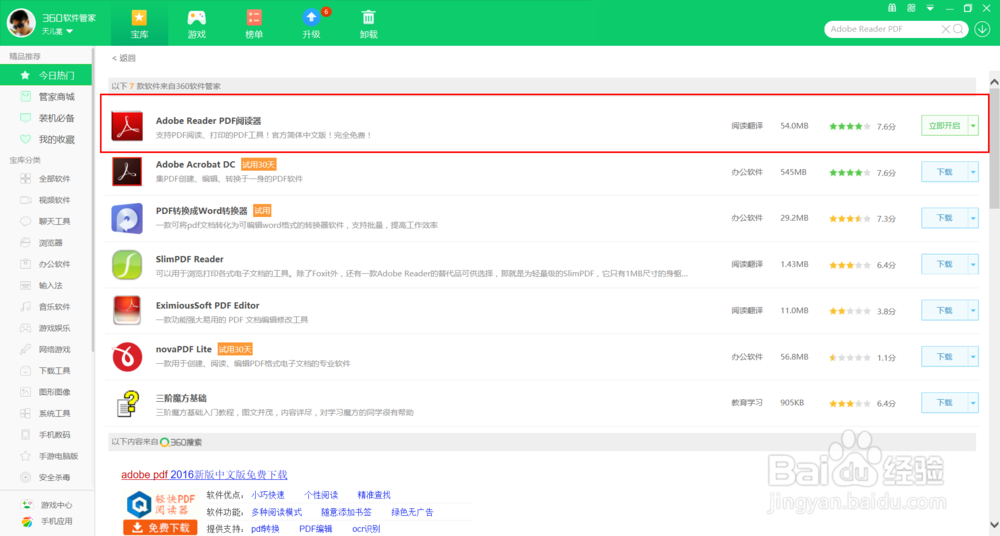Open the Adobe Reader PDF阅读器 title
Screen dimensions: 1000x536
click(x=209, y=121)
